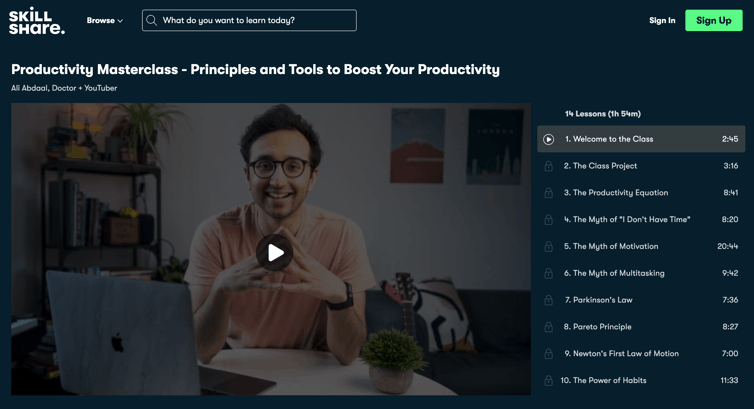Click lock icon next to The Power of Habits
This screenshot has width=754, height=409.
pyautogui.click(x=548, y=381)
